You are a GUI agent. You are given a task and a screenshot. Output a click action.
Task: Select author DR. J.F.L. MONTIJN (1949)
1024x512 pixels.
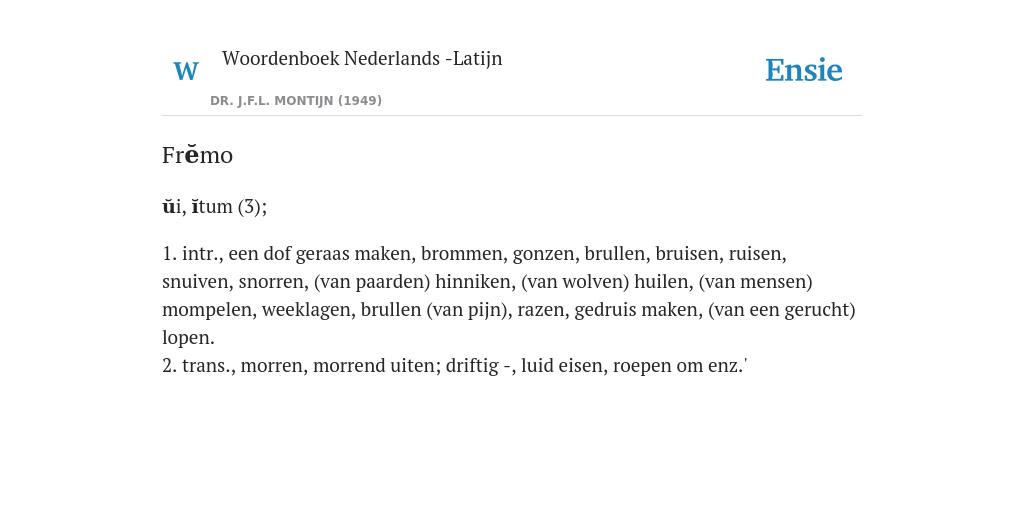click(296, 101)
